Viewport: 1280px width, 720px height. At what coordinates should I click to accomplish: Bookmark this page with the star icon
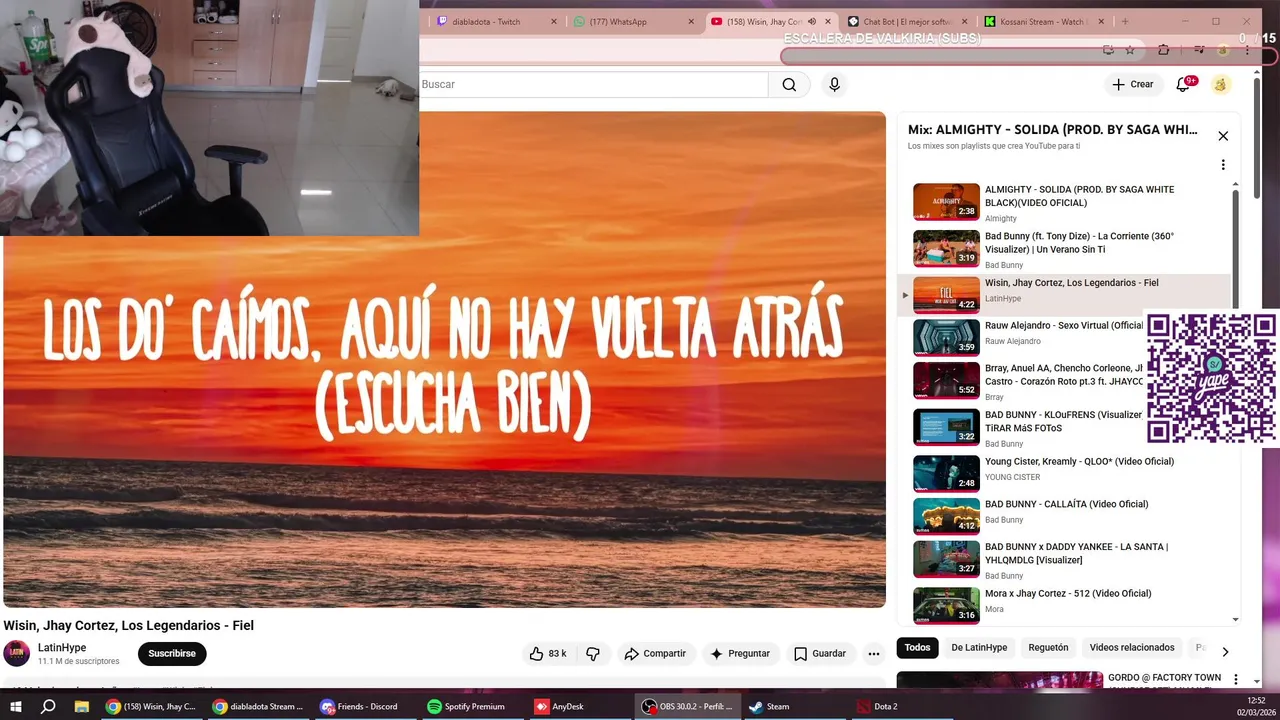pos(1130,50)
